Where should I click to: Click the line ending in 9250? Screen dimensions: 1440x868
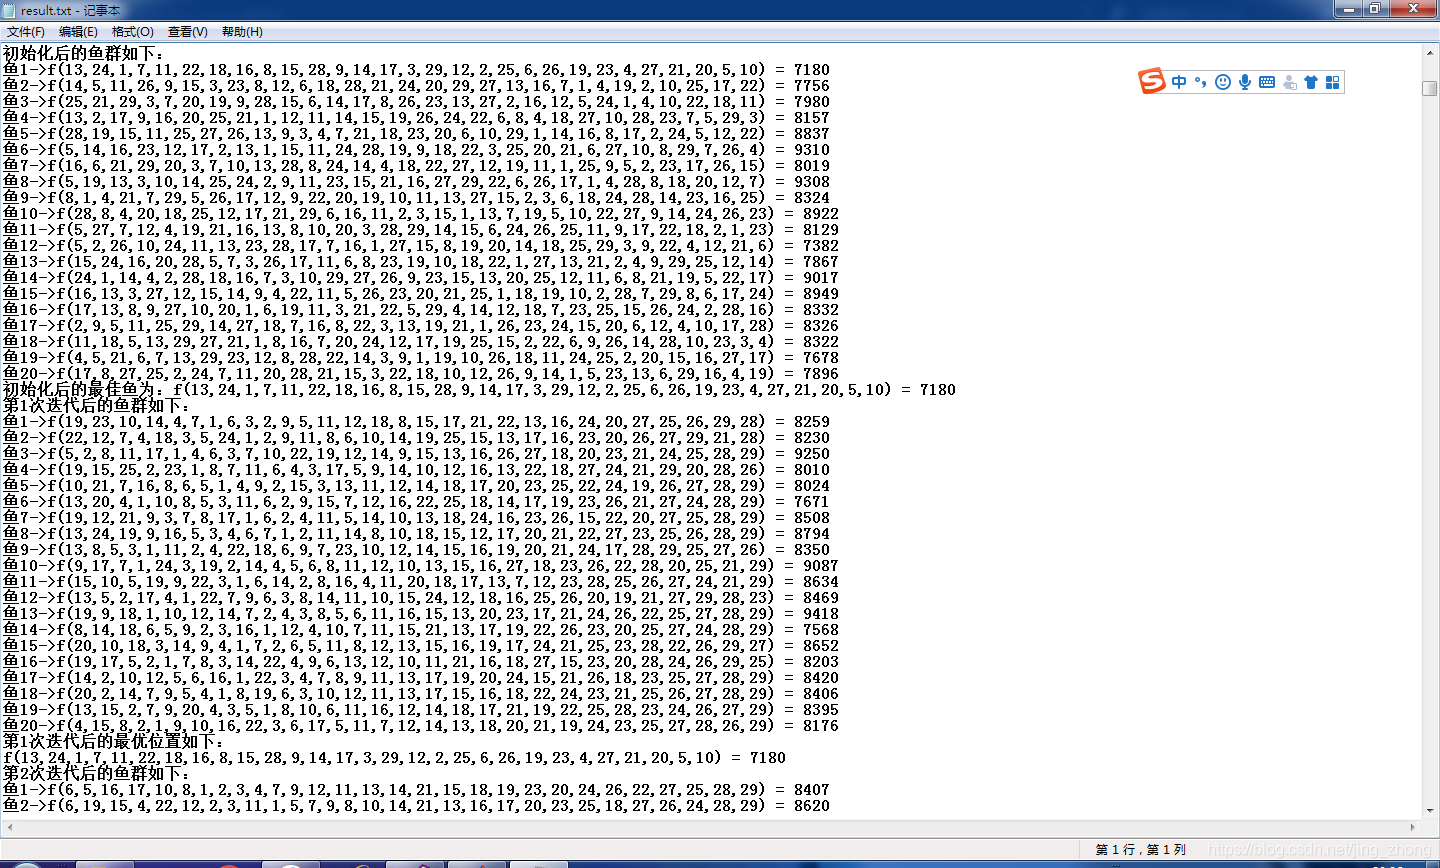[416, 454]
